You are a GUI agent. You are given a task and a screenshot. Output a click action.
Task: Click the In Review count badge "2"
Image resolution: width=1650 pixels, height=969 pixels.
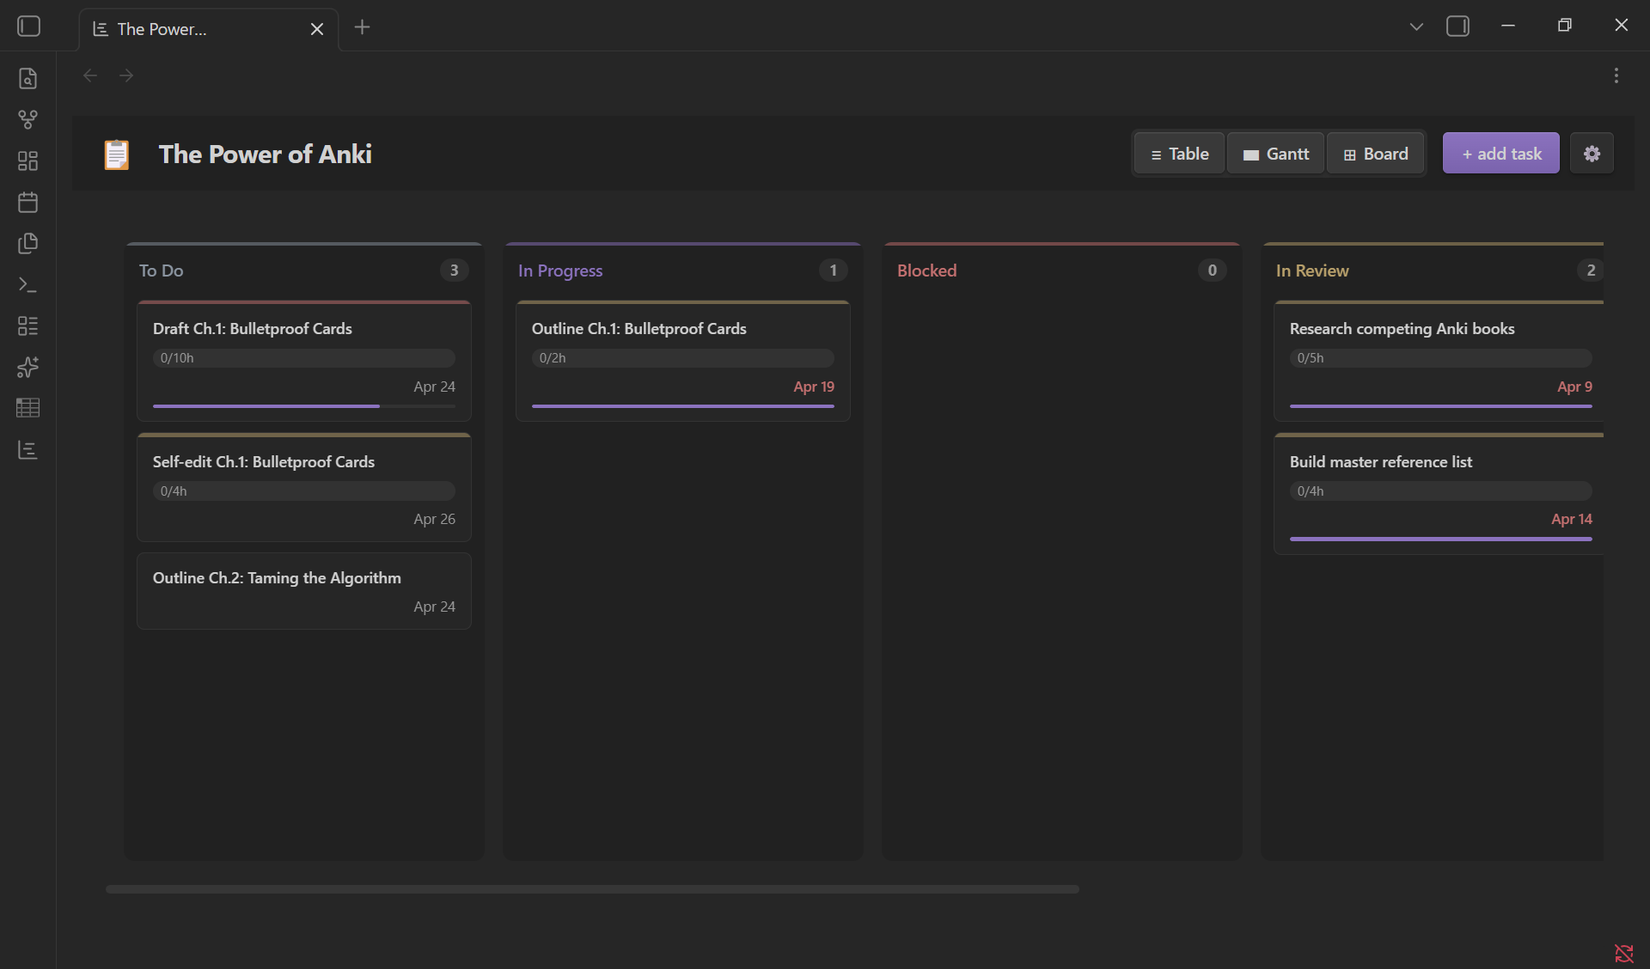coord(1590,270)
